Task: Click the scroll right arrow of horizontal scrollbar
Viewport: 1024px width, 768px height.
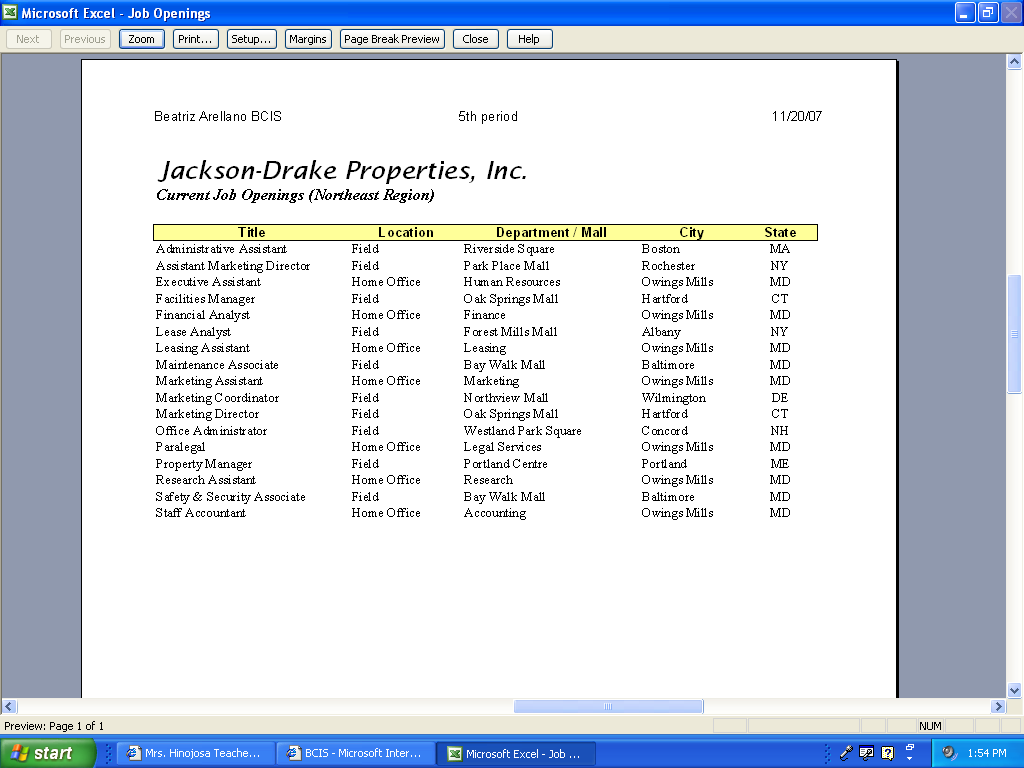Action: [997, 706]
